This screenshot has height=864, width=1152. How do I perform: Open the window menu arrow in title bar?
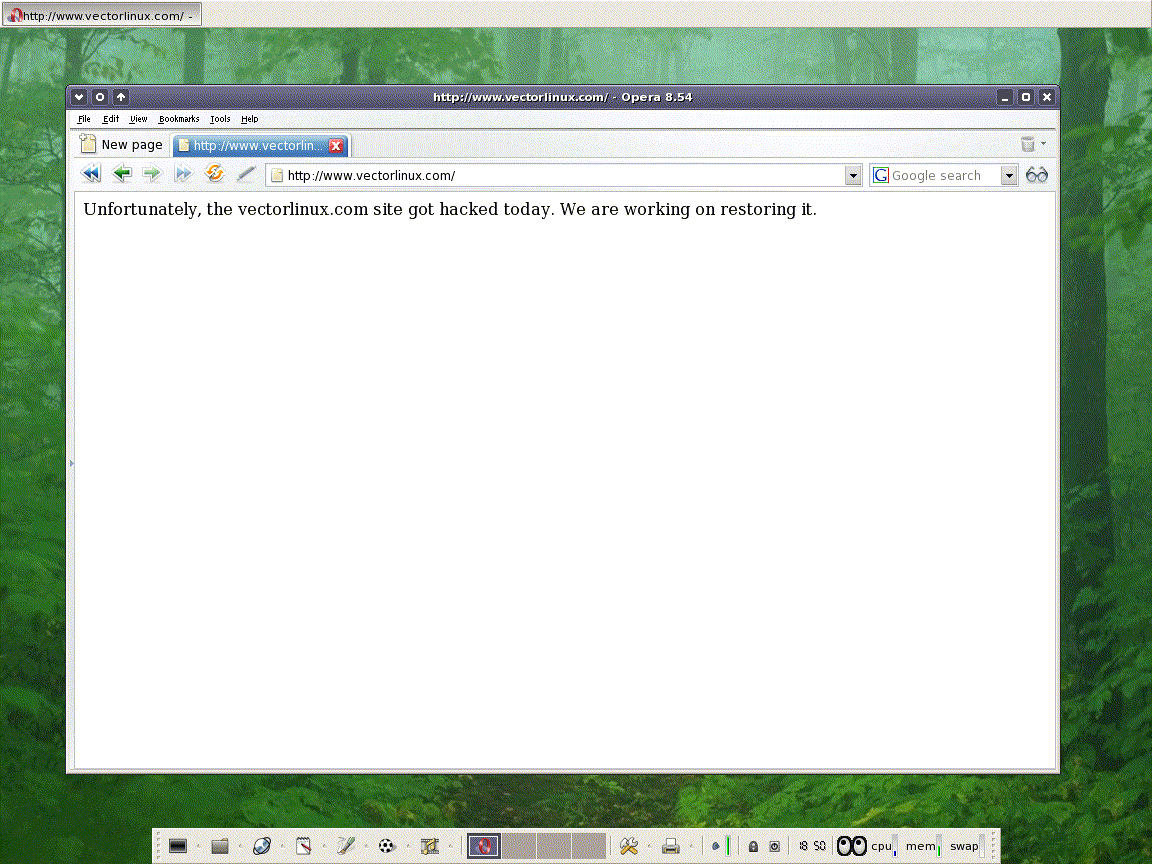tap(79, 97)
